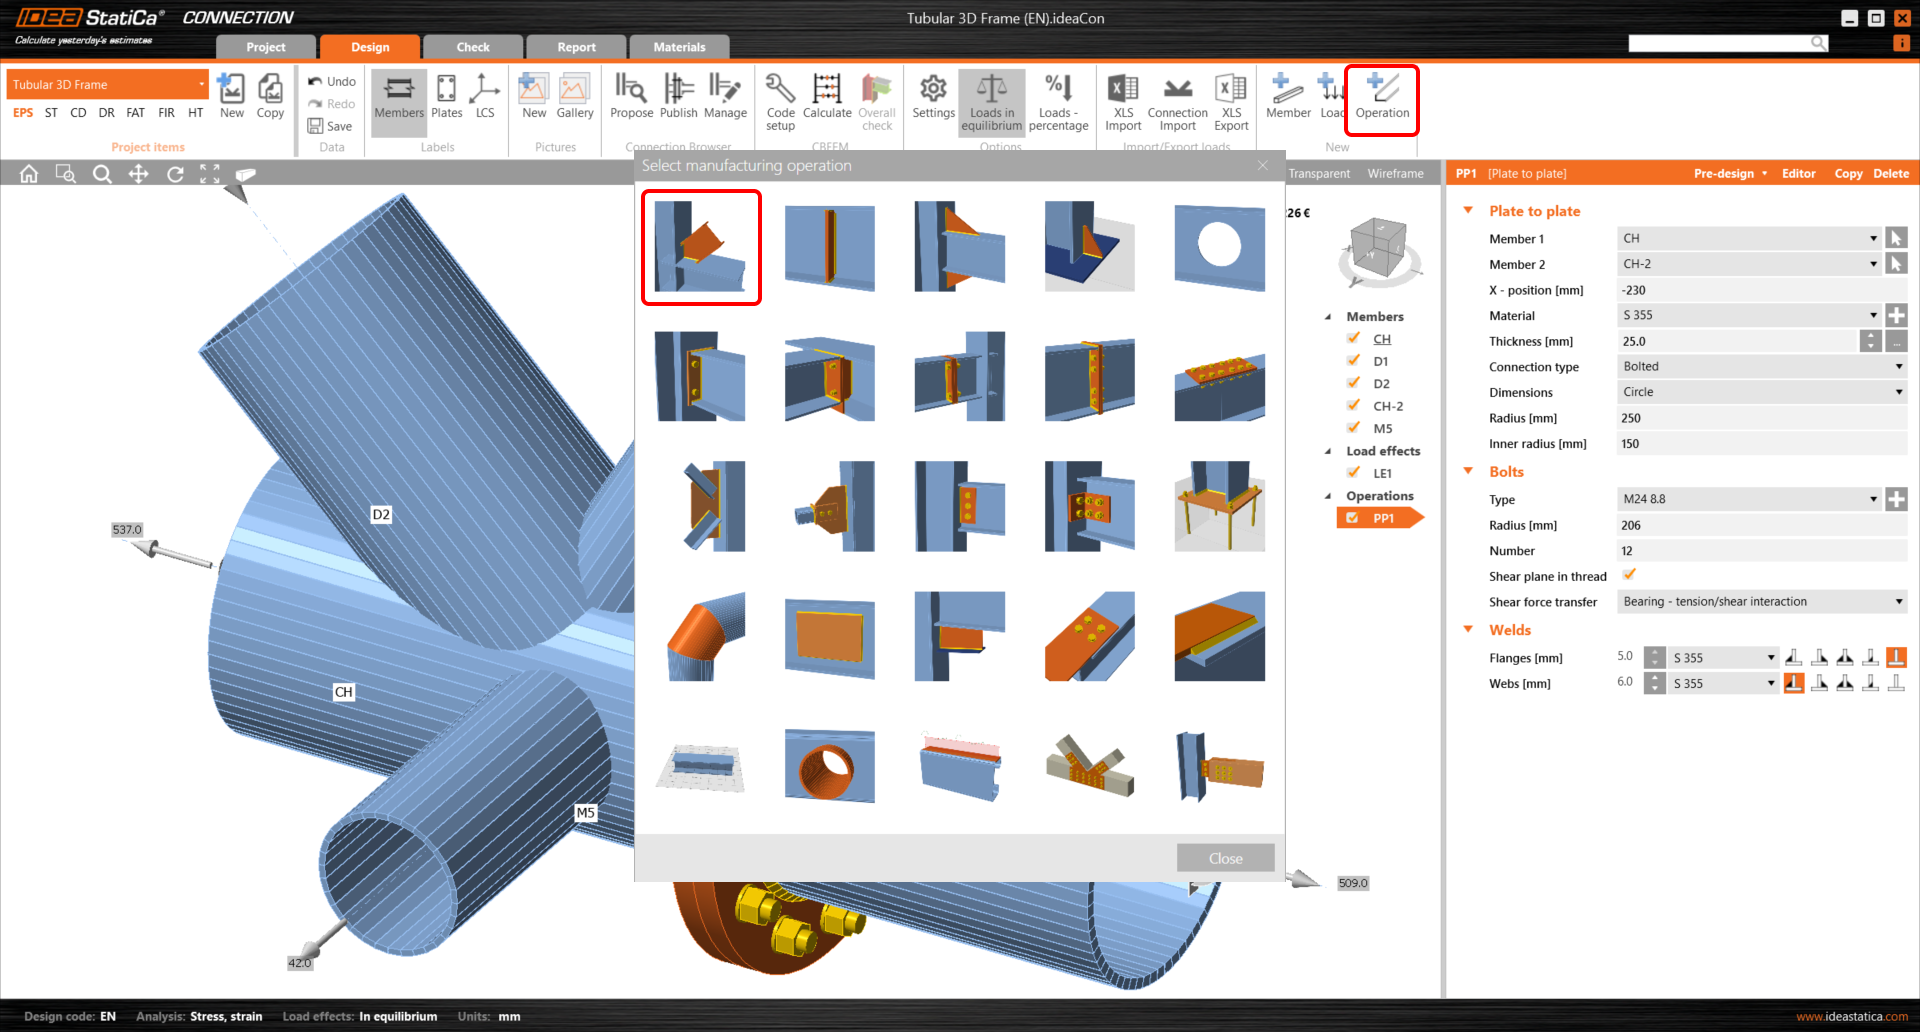Switch to the Check tab
The height and width of the screenshot is (1032, 1920).
coord(473,47)
